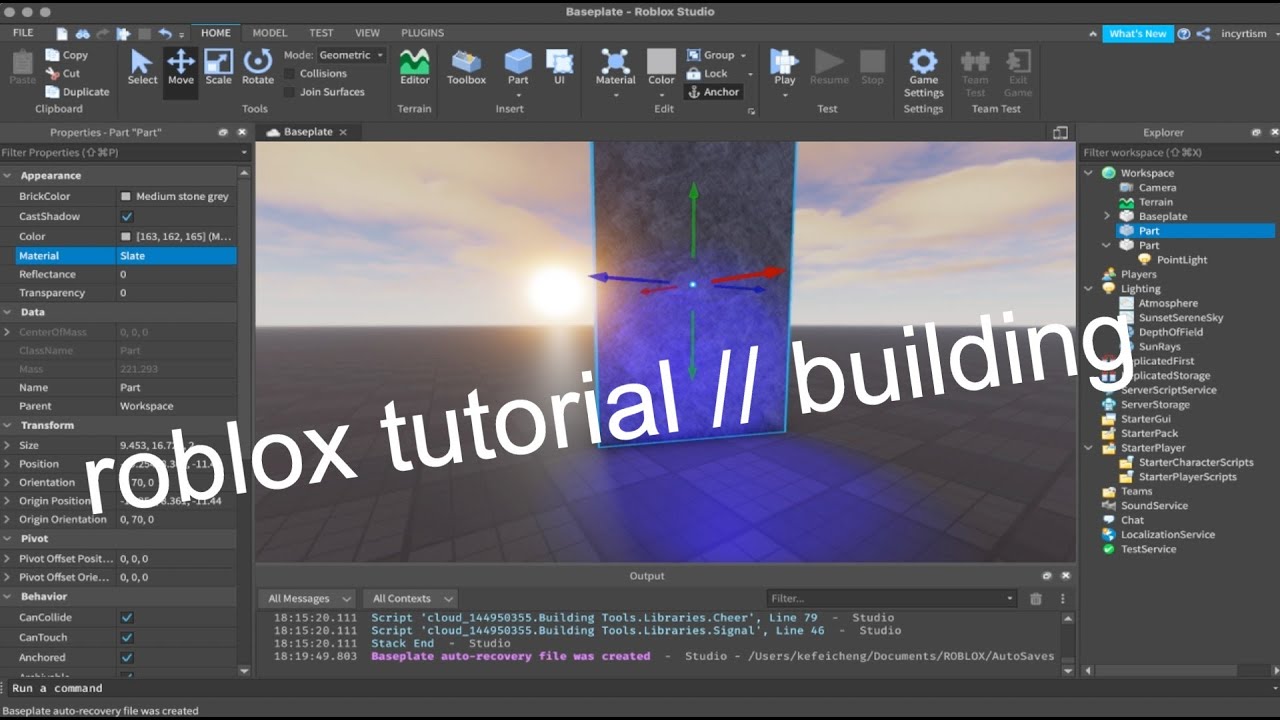
Task: Click the Run a command bar
Action: coord(640,688)
